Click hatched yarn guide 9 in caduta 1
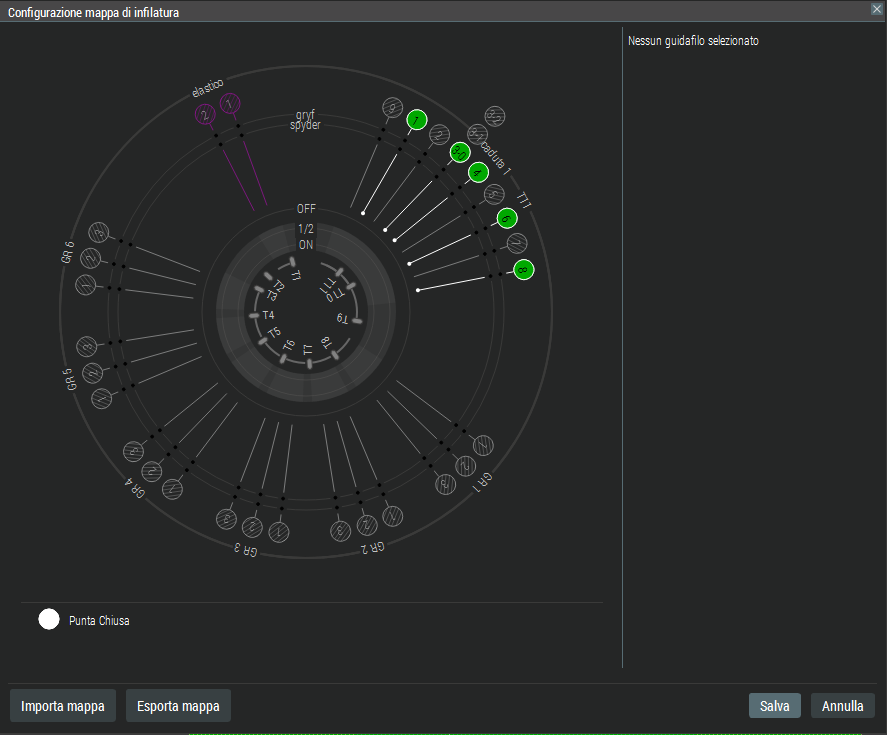This screenshot has height=735, width=887. tap(393, 108)
